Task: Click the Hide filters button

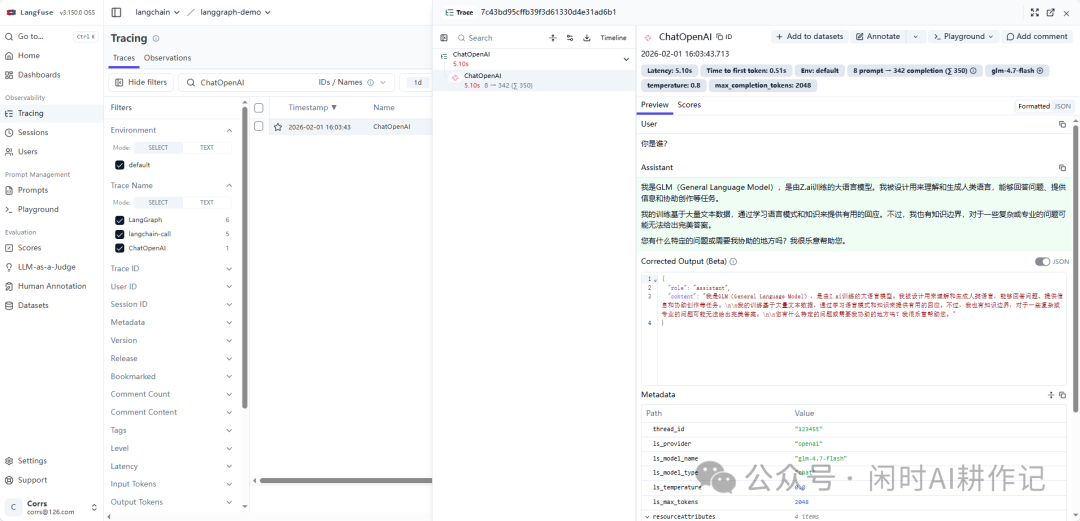Action: (x=141, y=83)
